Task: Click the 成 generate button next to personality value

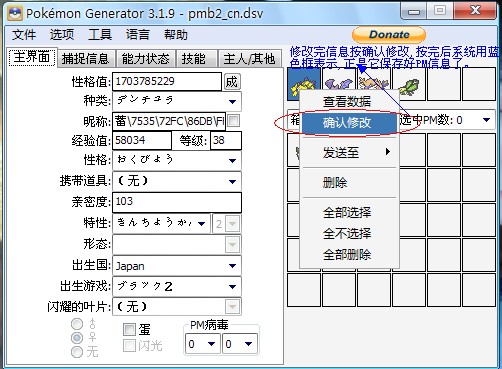Action: (x=232, y=82)
